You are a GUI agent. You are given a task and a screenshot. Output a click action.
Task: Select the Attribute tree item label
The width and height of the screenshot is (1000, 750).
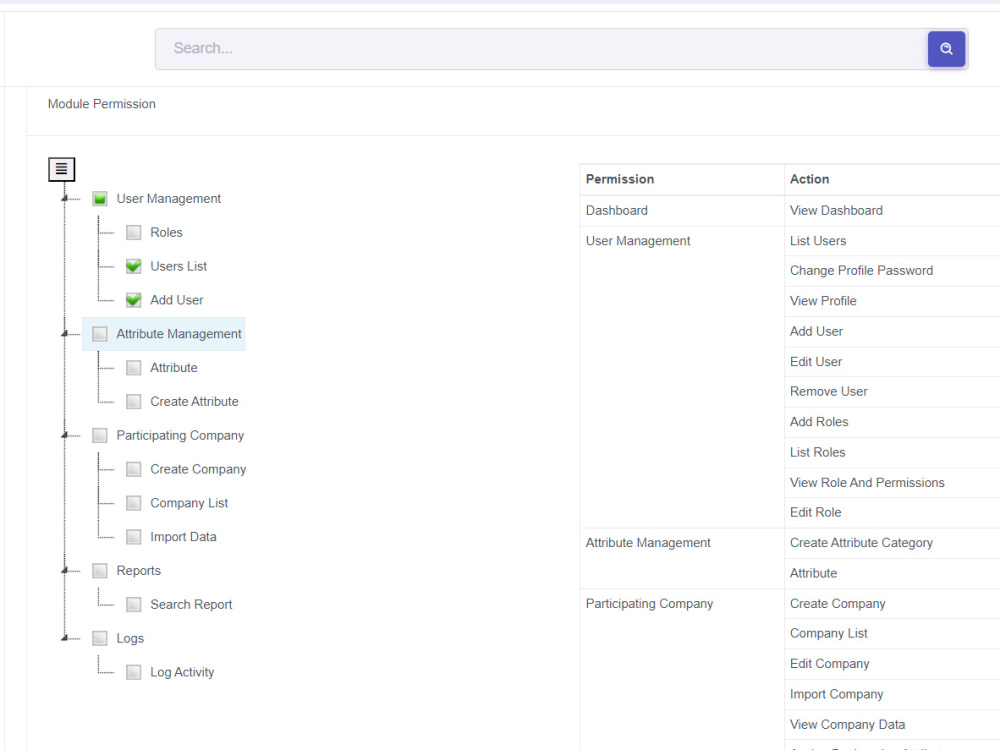point(173,368)
